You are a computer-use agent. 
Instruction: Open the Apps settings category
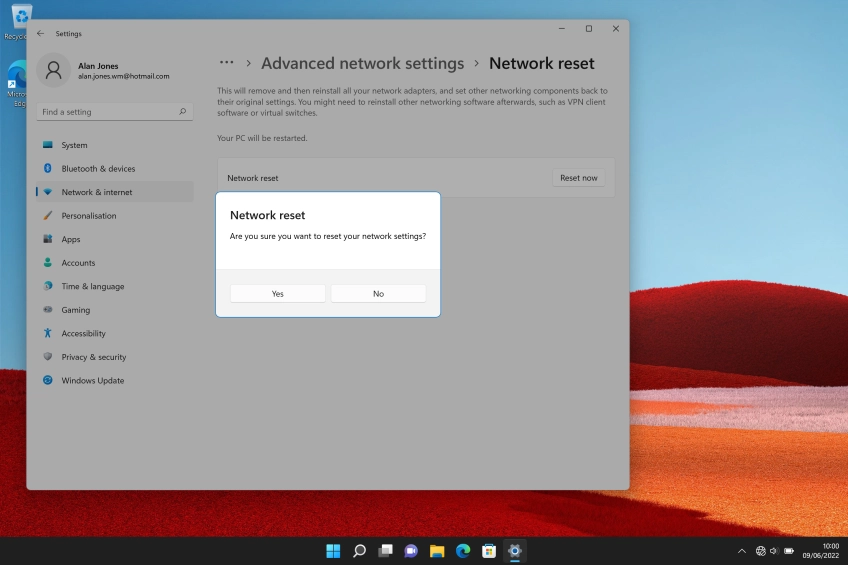(x=115, y=239)
